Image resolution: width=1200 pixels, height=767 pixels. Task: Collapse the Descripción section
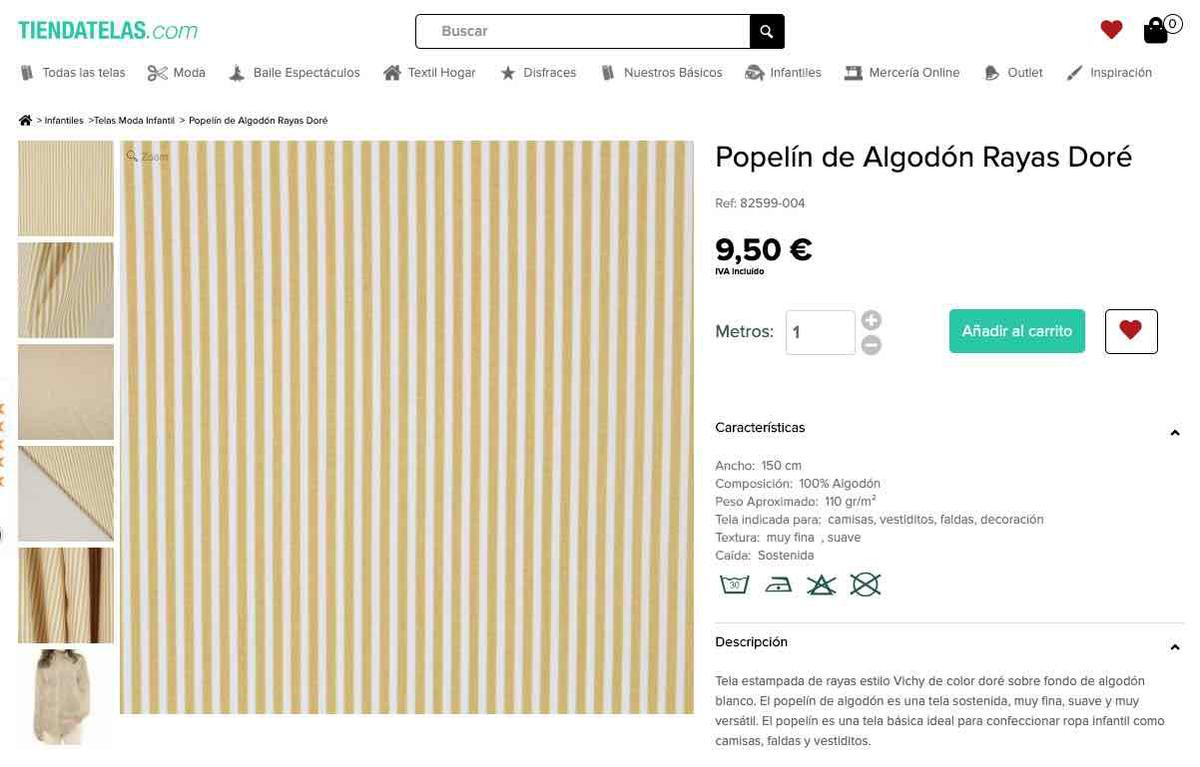tap(1175, 648)
